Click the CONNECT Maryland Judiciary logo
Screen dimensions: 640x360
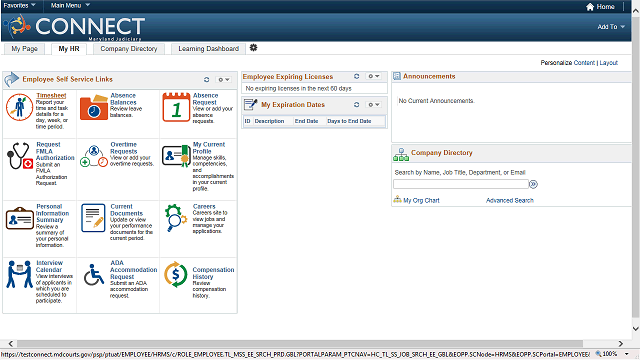click(x=74, y=28)
